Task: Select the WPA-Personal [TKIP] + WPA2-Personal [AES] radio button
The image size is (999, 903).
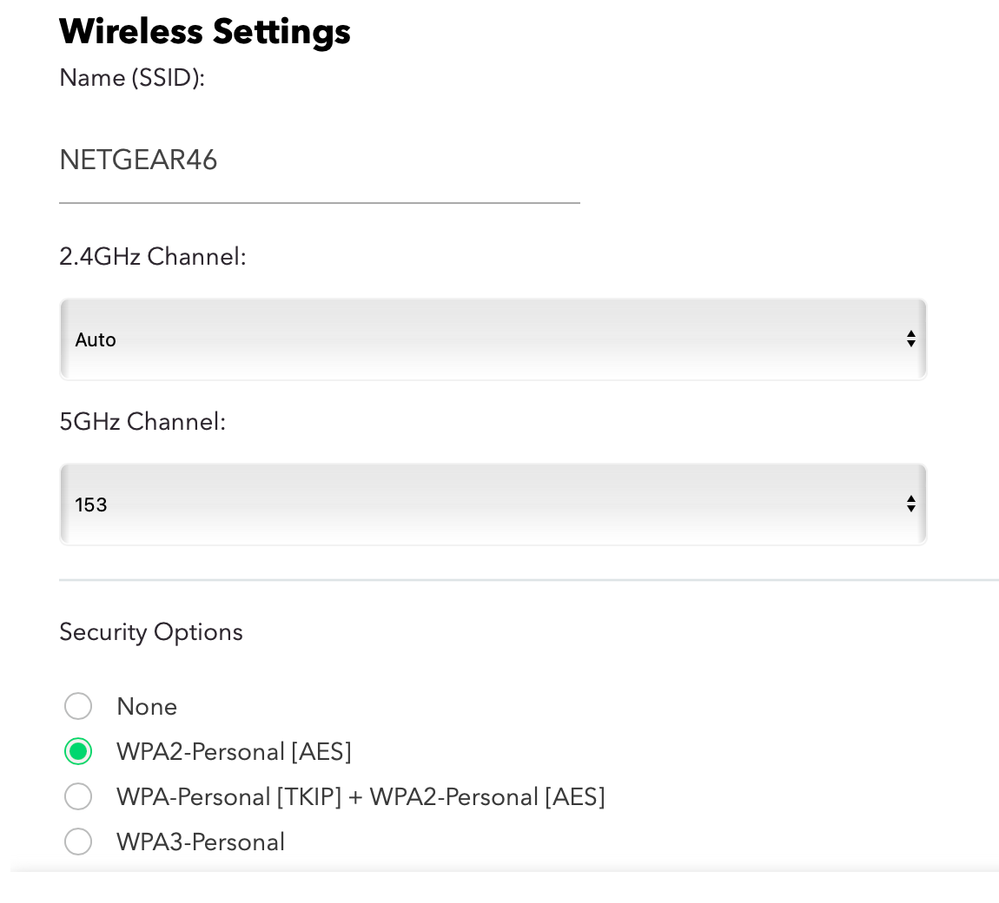Action: (x=78, y=797)
